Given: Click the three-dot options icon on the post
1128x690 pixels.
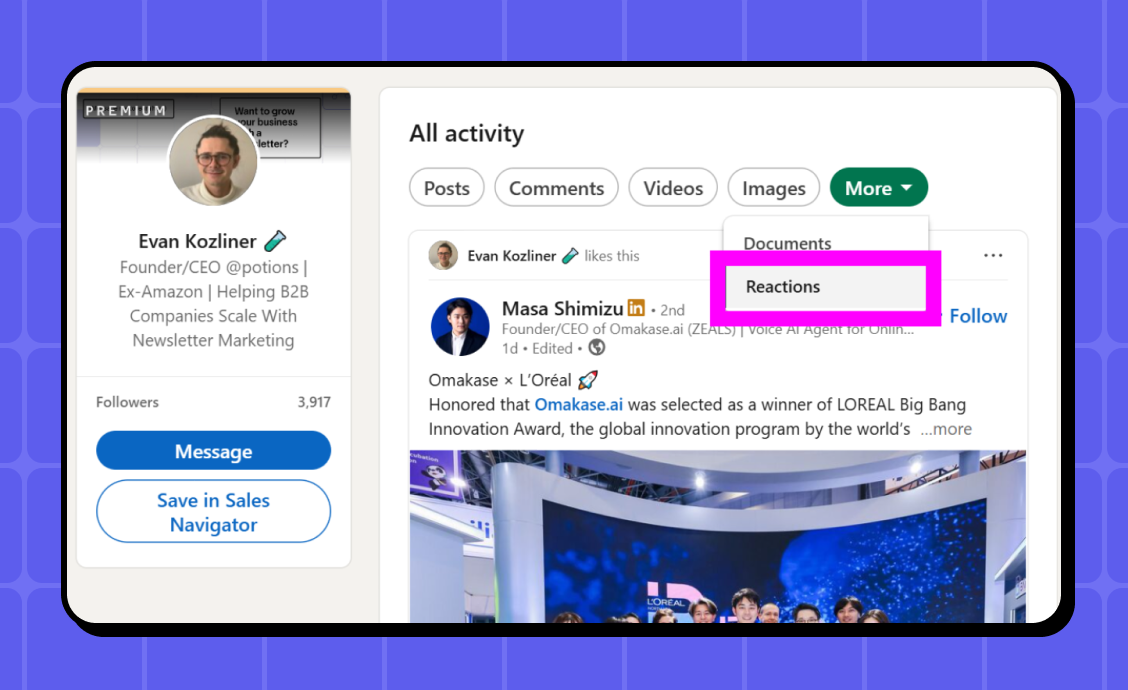Looking at the screenshot, I should pos(993,255).
